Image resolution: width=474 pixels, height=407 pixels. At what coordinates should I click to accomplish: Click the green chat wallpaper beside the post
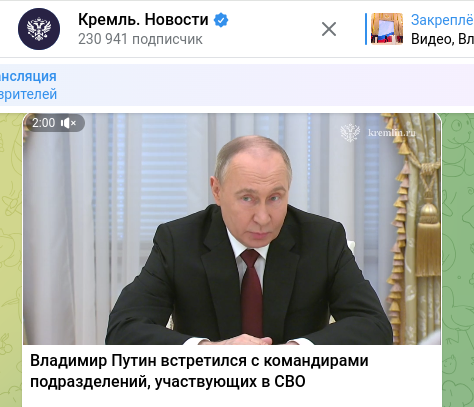tap(458, 260)
